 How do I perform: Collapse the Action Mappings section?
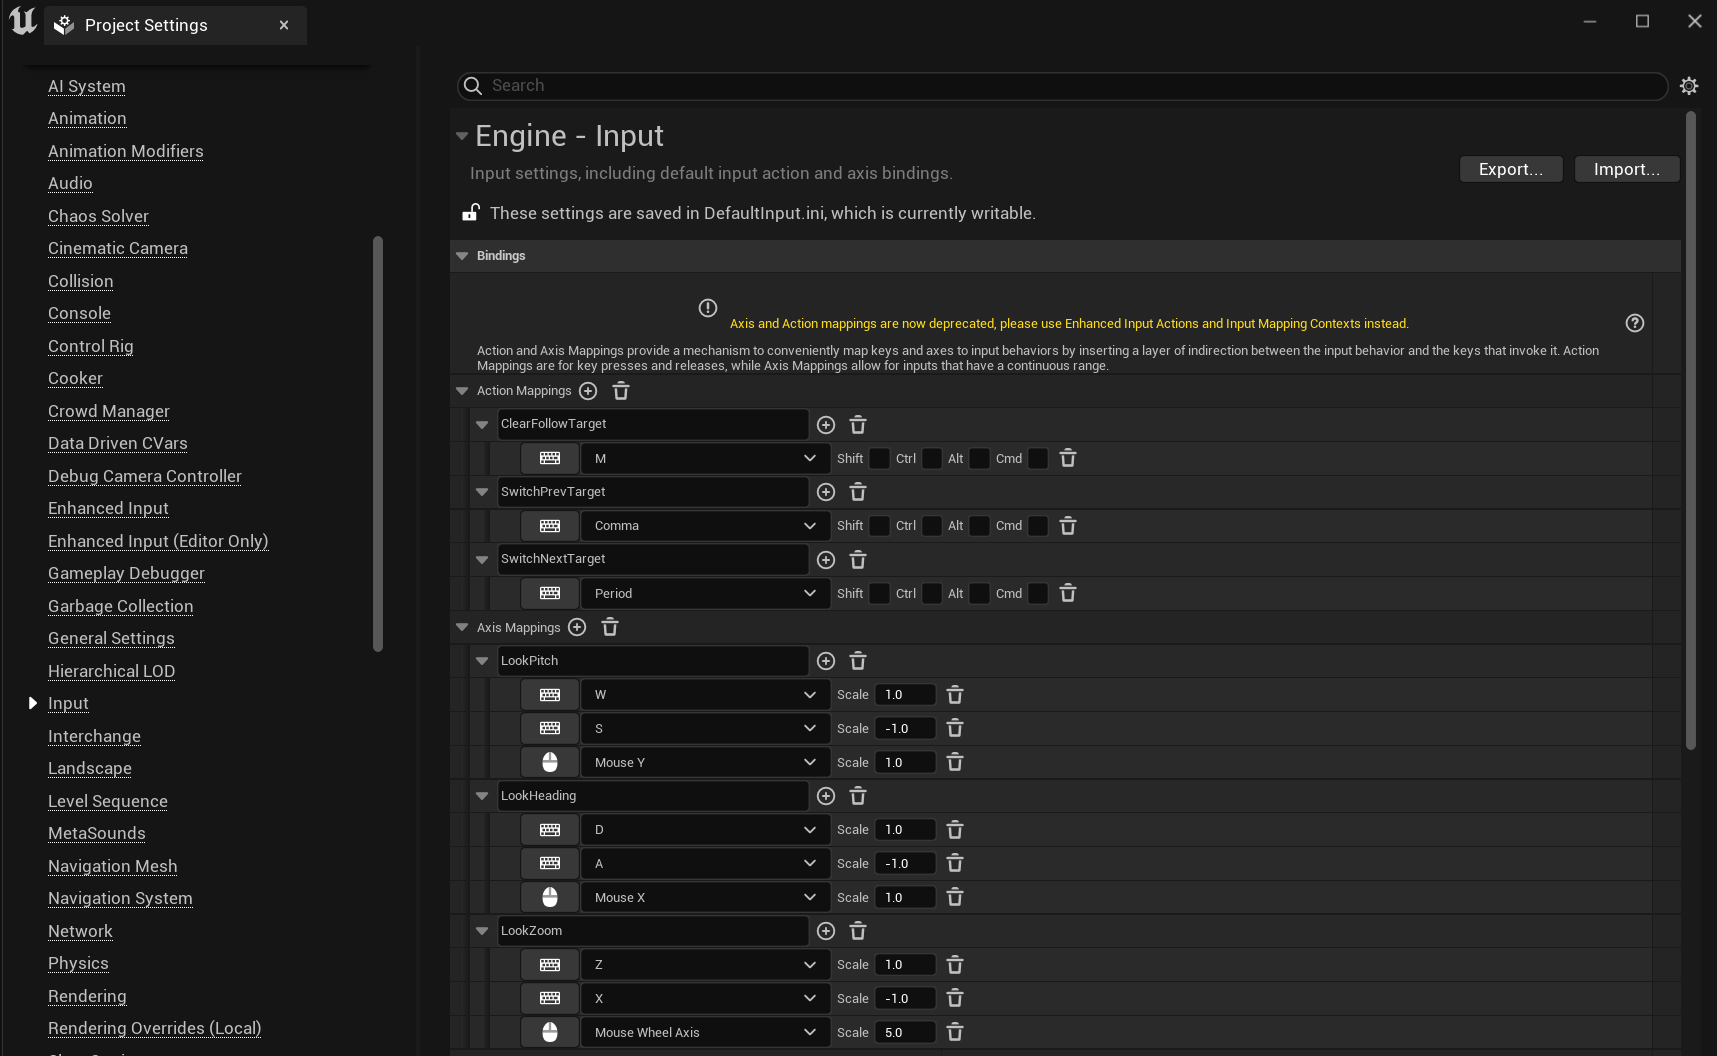[x=462, y=391]
